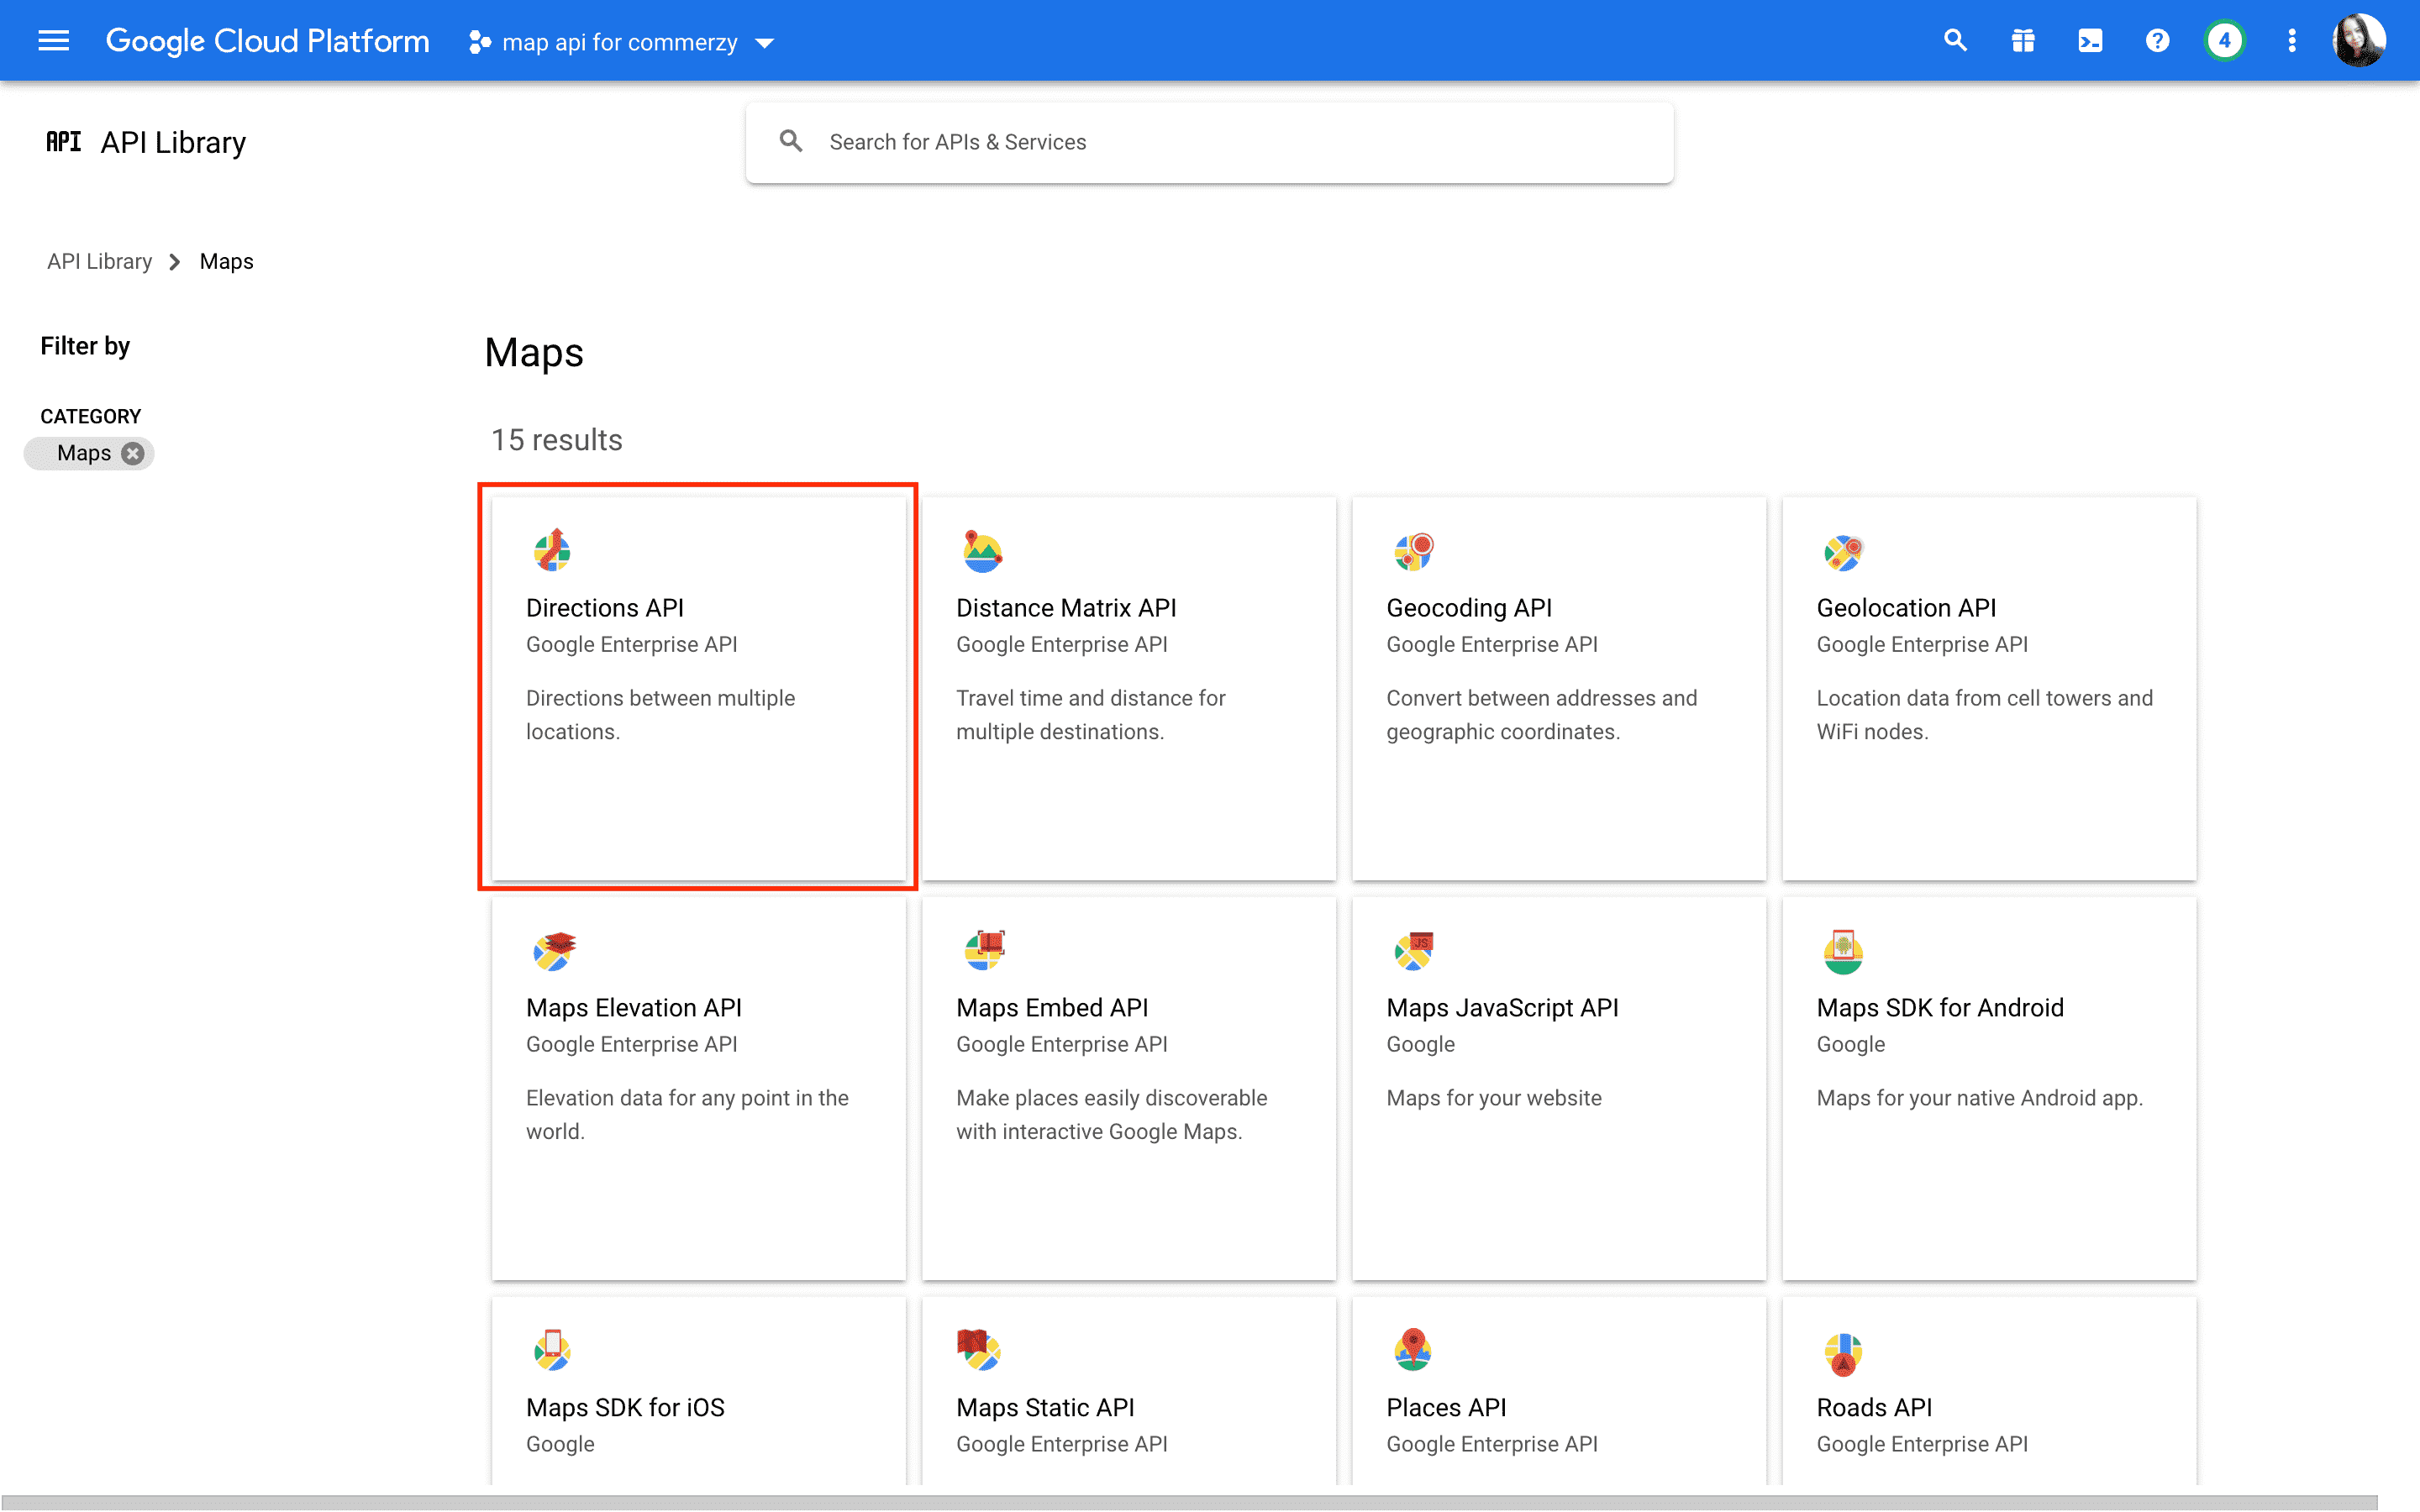Click the Maps JavaScript API icon
Viewport: 2420px width, 1512px height.
[1413, 950]
